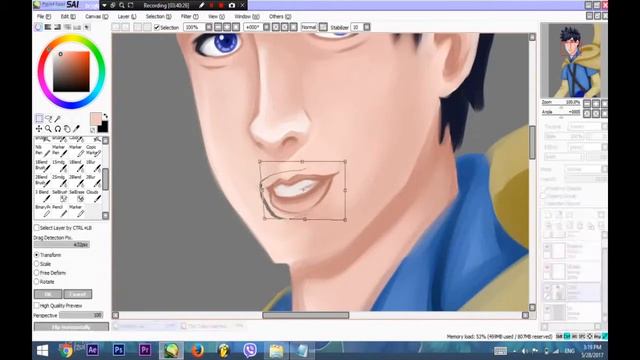Enable Select Layer by CTRL+LB

tap(37, 228)
